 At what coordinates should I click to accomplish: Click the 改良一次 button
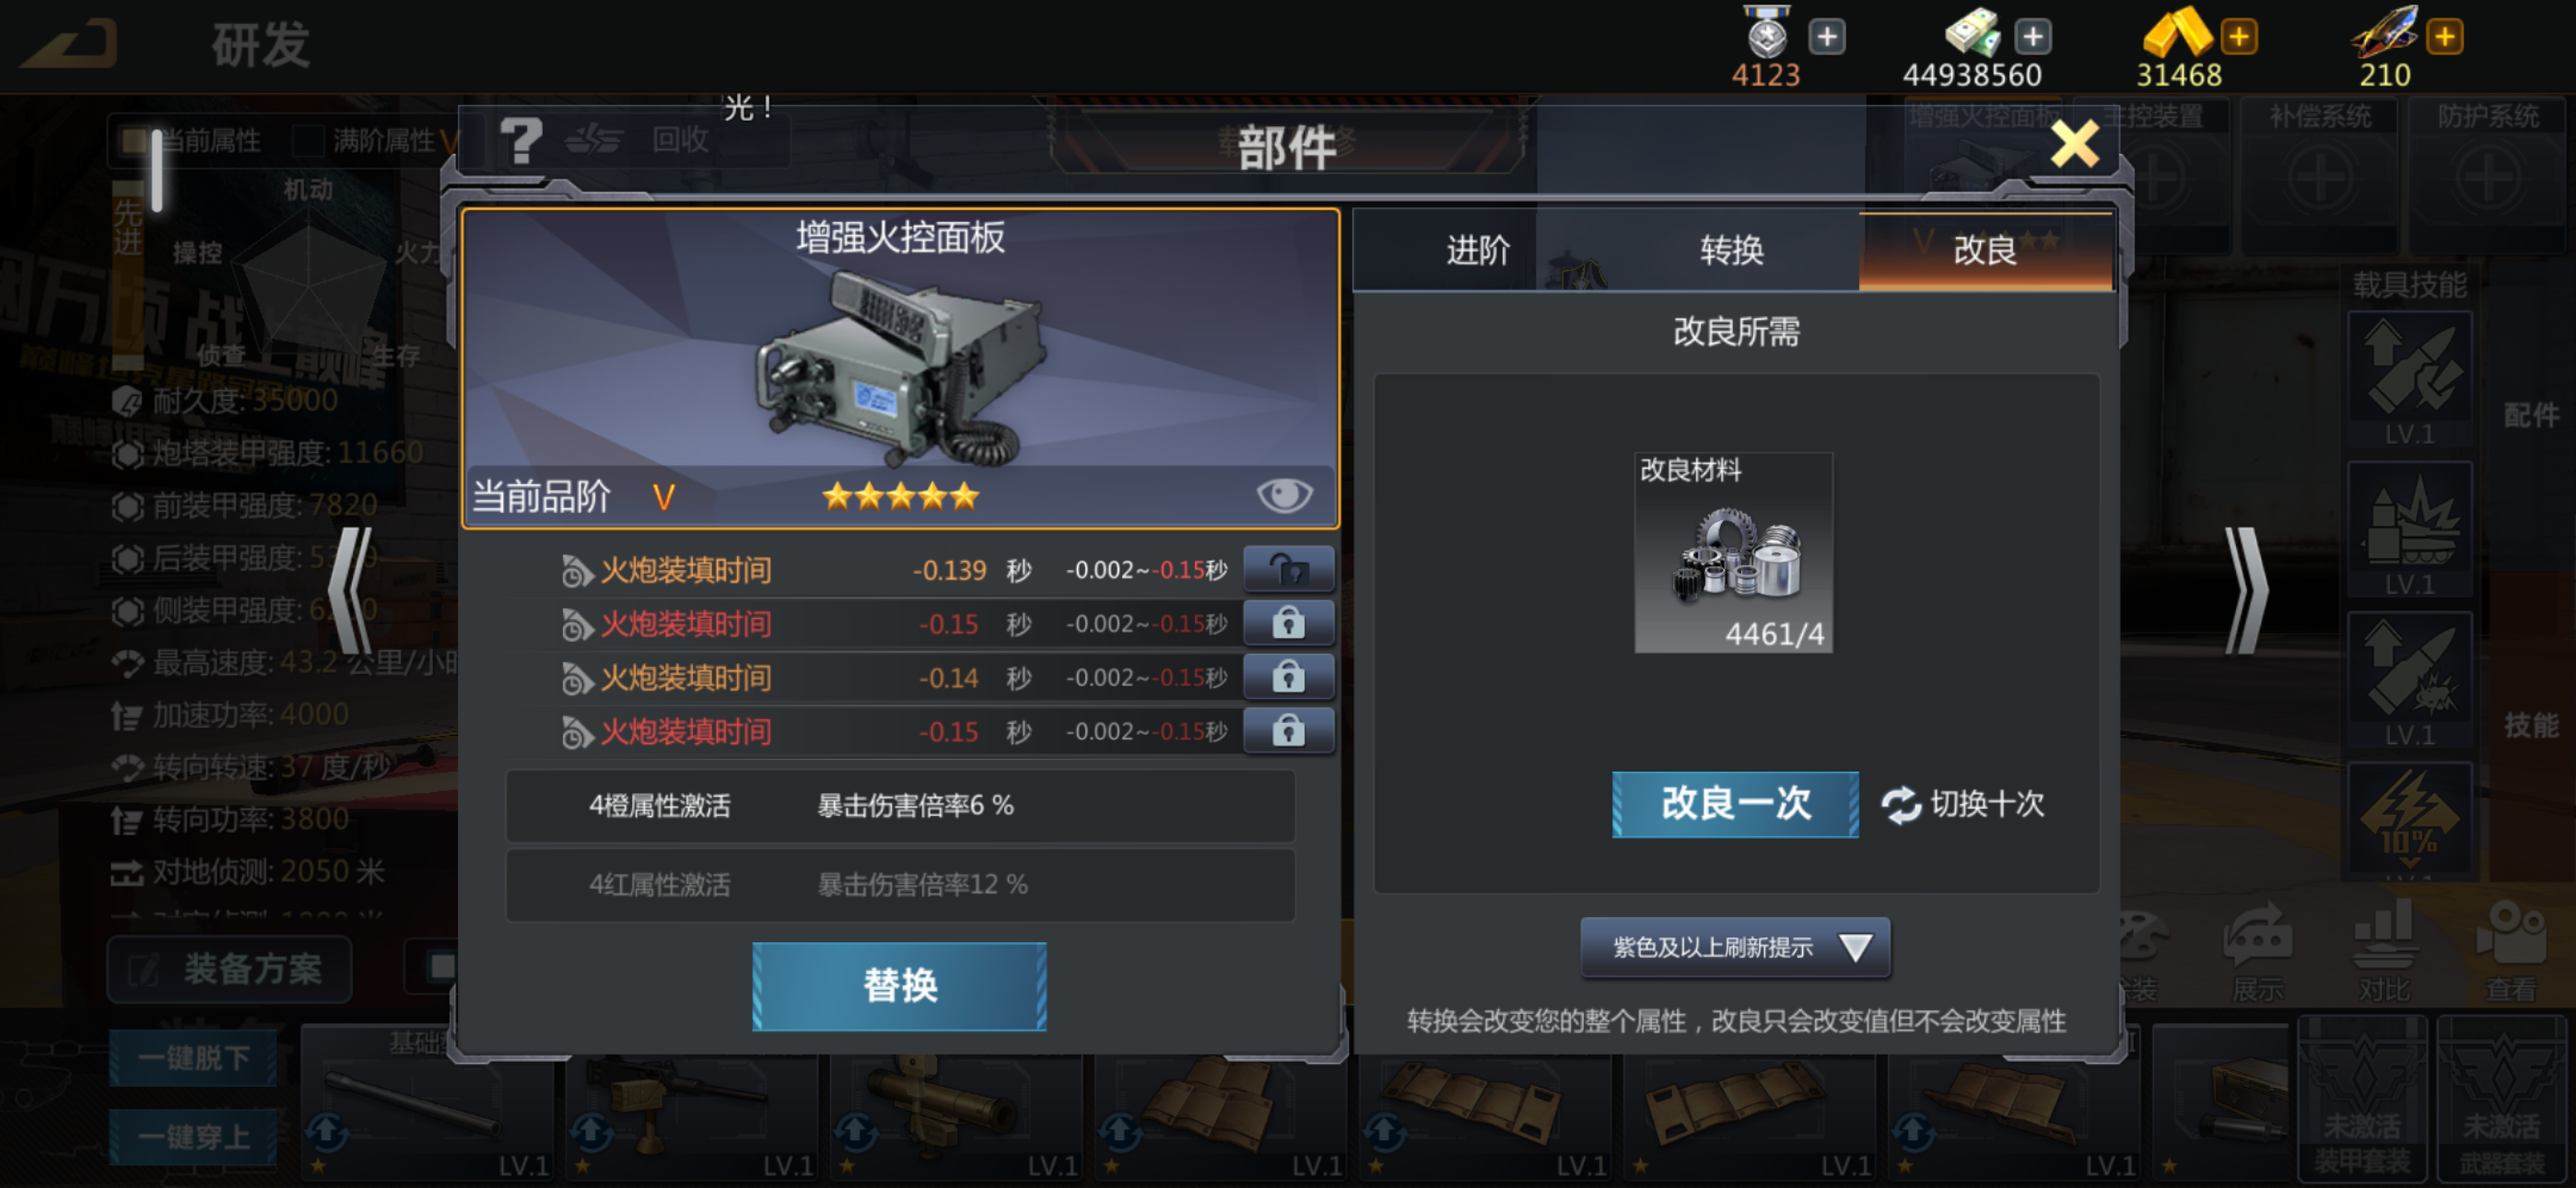click(x=1735, y=804)
